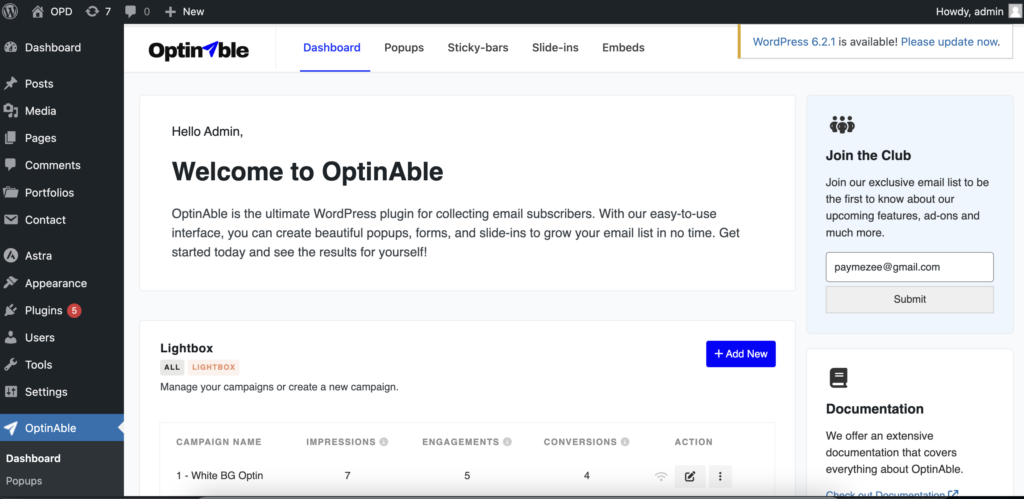
Task: Click the Contact envelope icon
Action: [10, 219]
